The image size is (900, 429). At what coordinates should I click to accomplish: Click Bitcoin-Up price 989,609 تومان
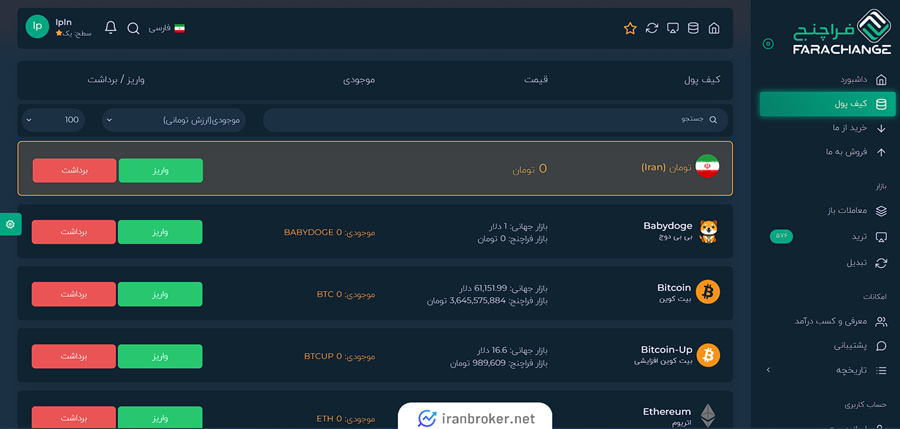[x=499, y=363]
